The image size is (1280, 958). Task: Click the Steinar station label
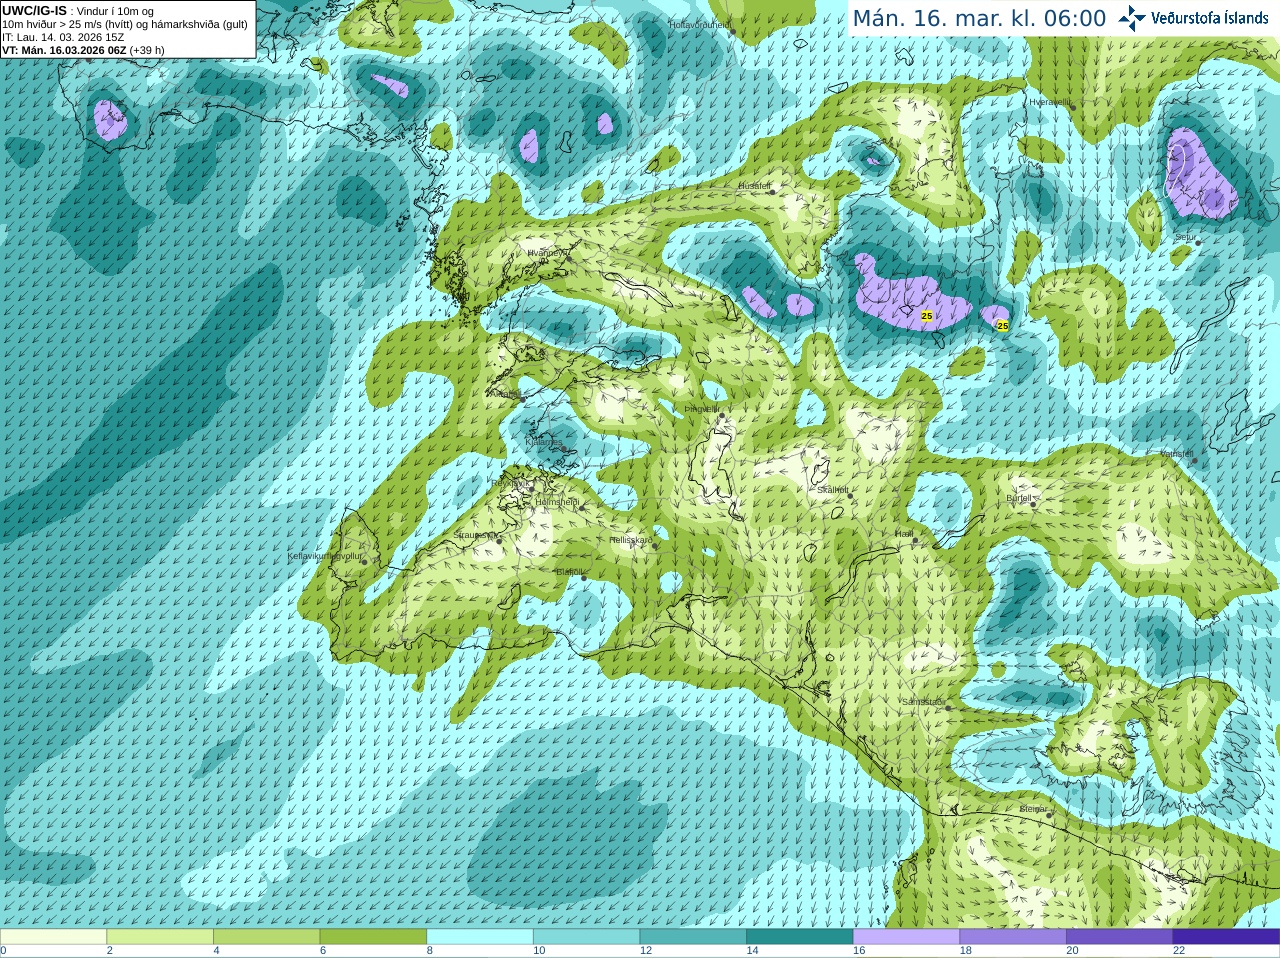1033,809
